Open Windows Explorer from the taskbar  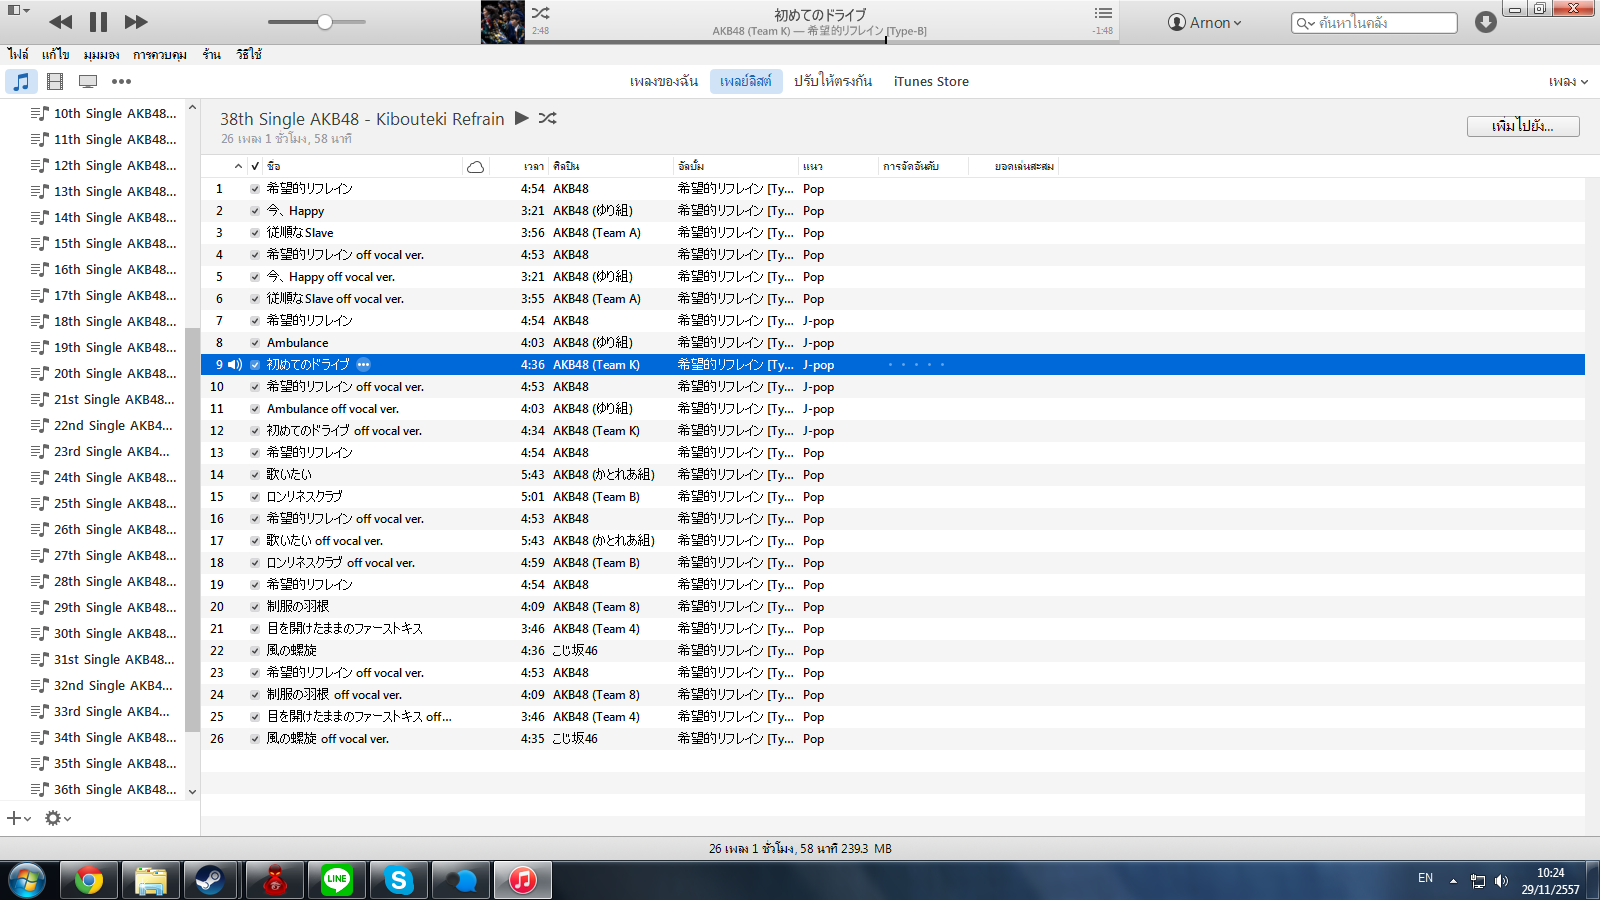[150, 881]
